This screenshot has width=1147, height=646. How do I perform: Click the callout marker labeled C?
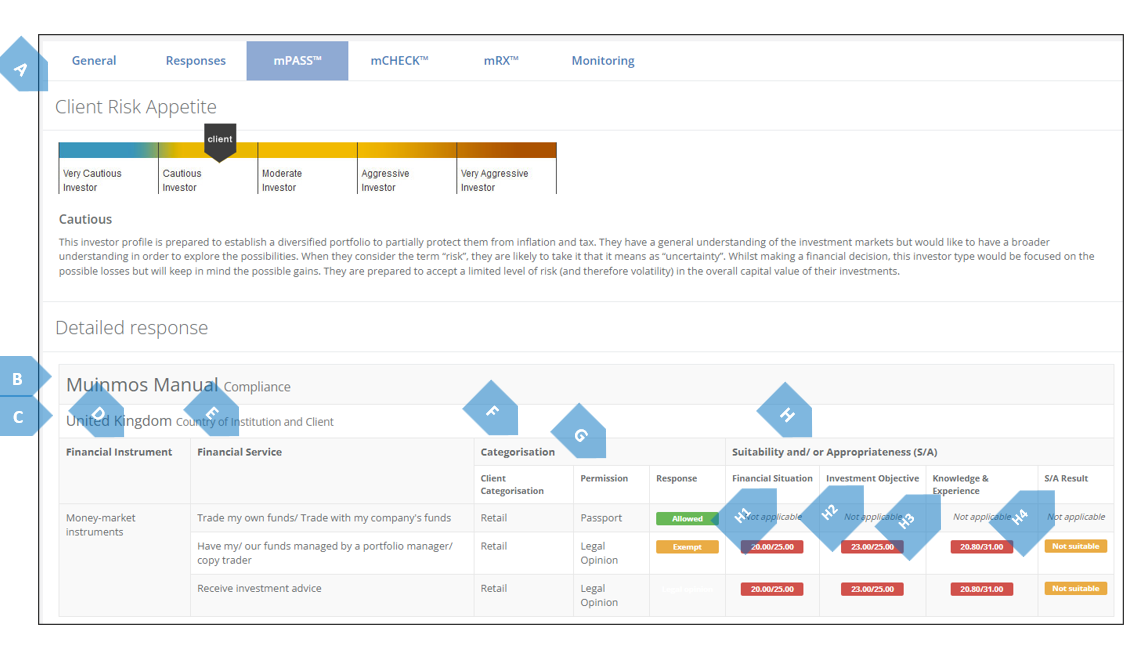[20, 417]
